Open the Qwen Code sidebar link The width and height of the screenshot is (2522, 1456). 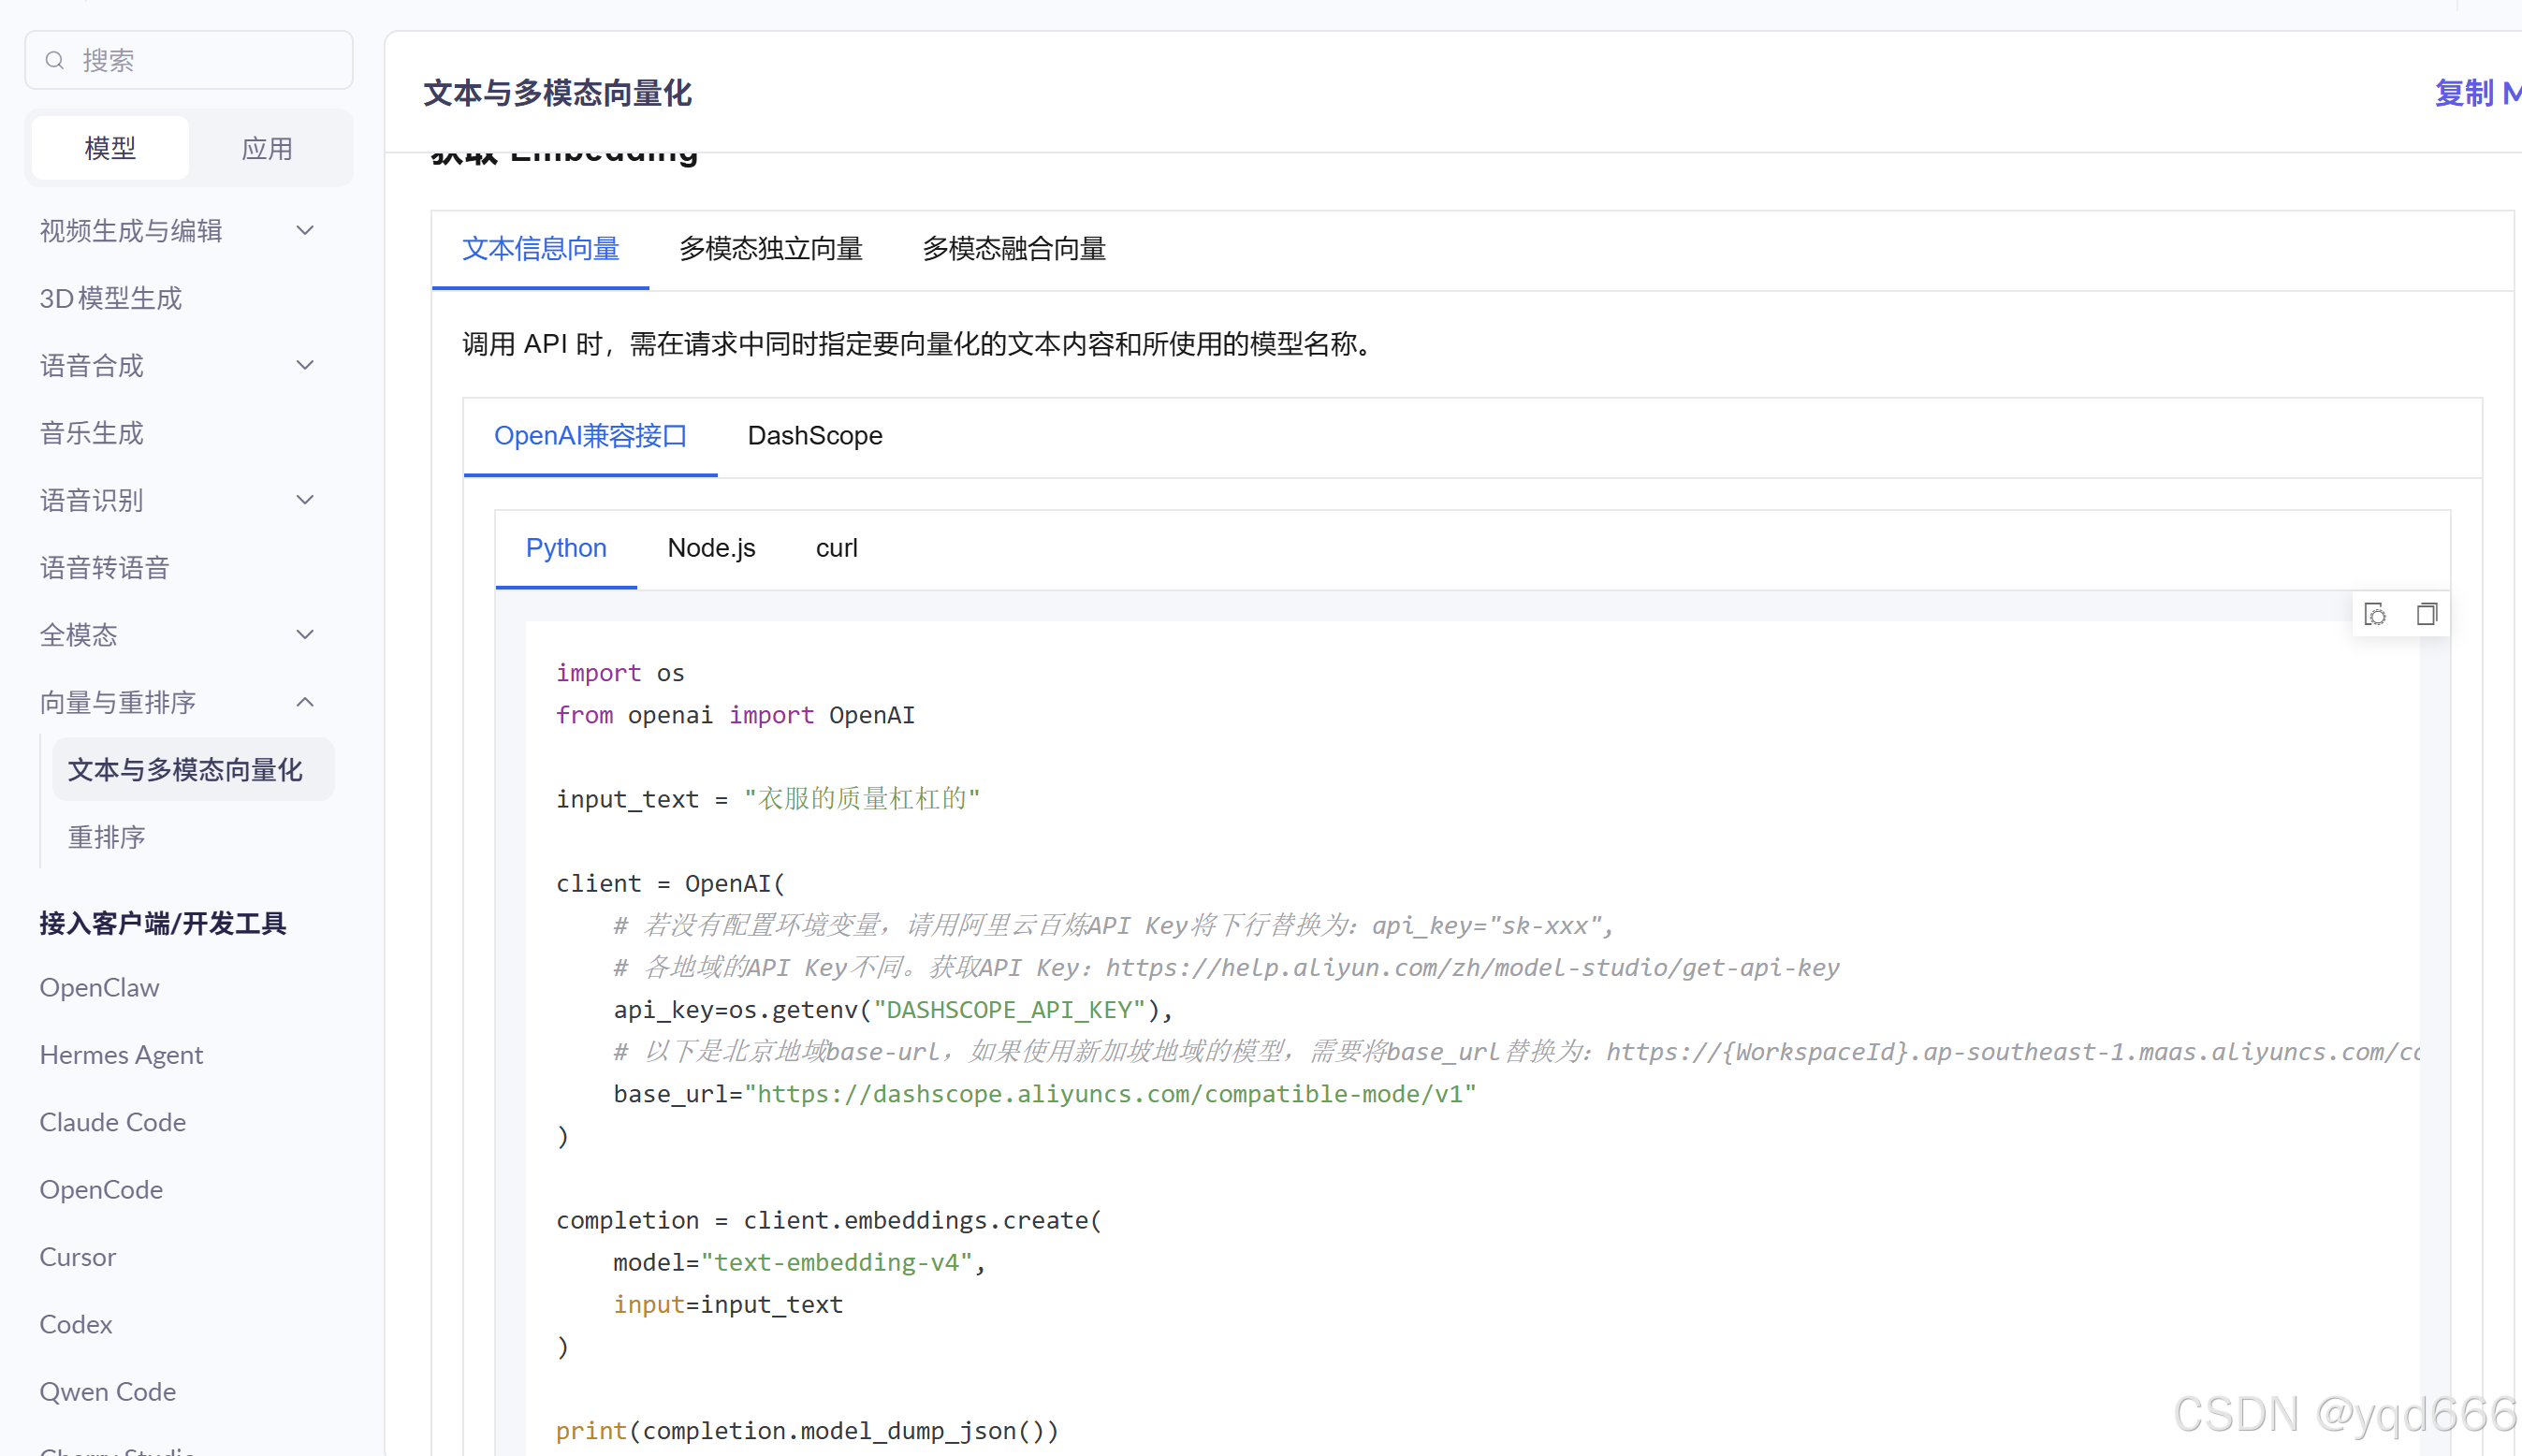pos(107,1392)
